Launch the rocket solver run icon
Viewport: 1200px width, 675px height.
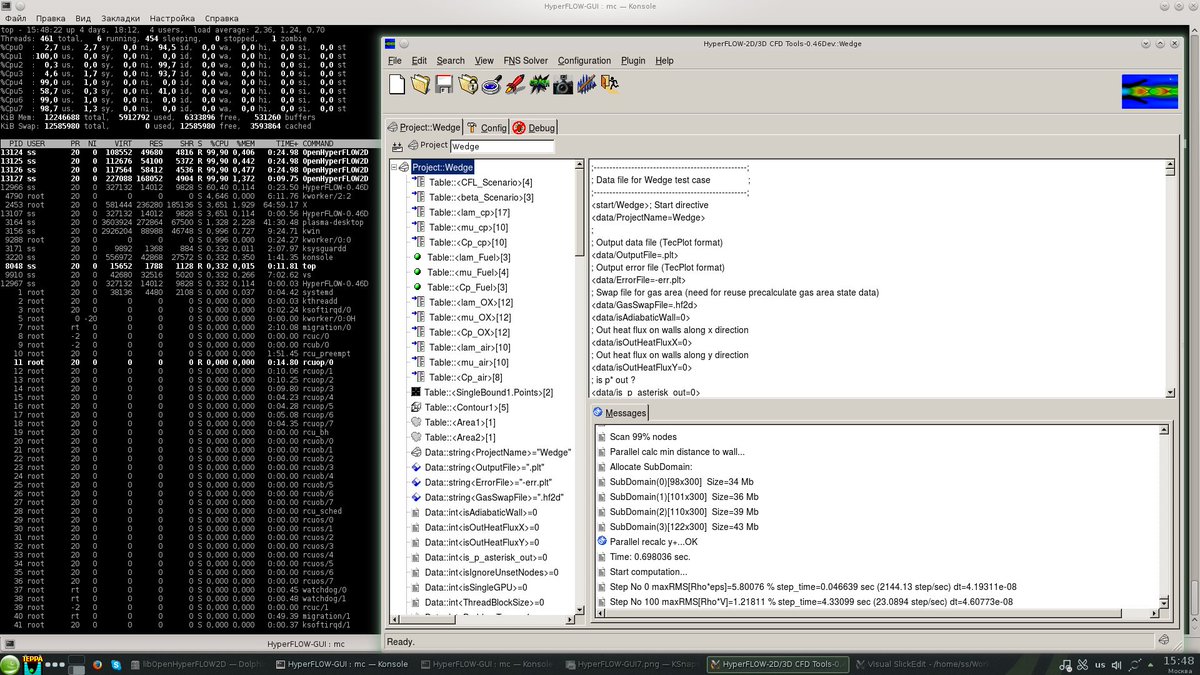(x=513, y=84)
